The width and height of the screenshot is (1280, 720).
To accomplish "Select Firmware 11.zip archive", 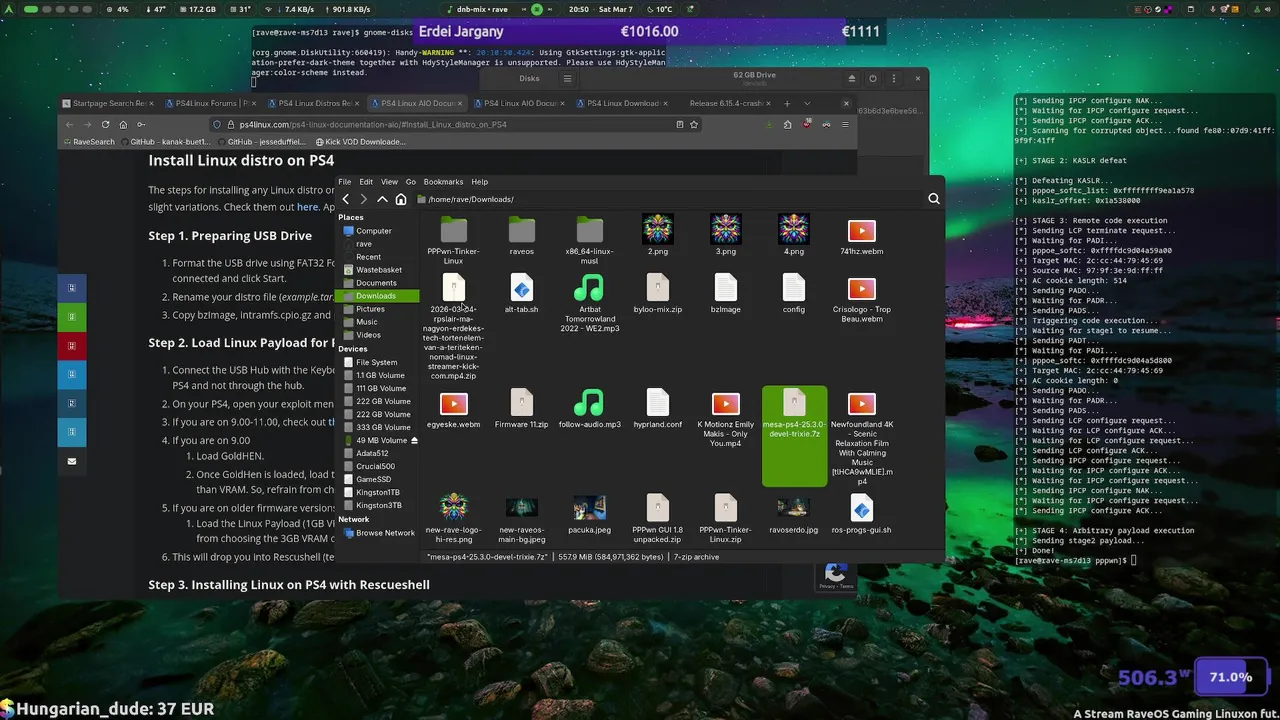I will tap(521, 409).
